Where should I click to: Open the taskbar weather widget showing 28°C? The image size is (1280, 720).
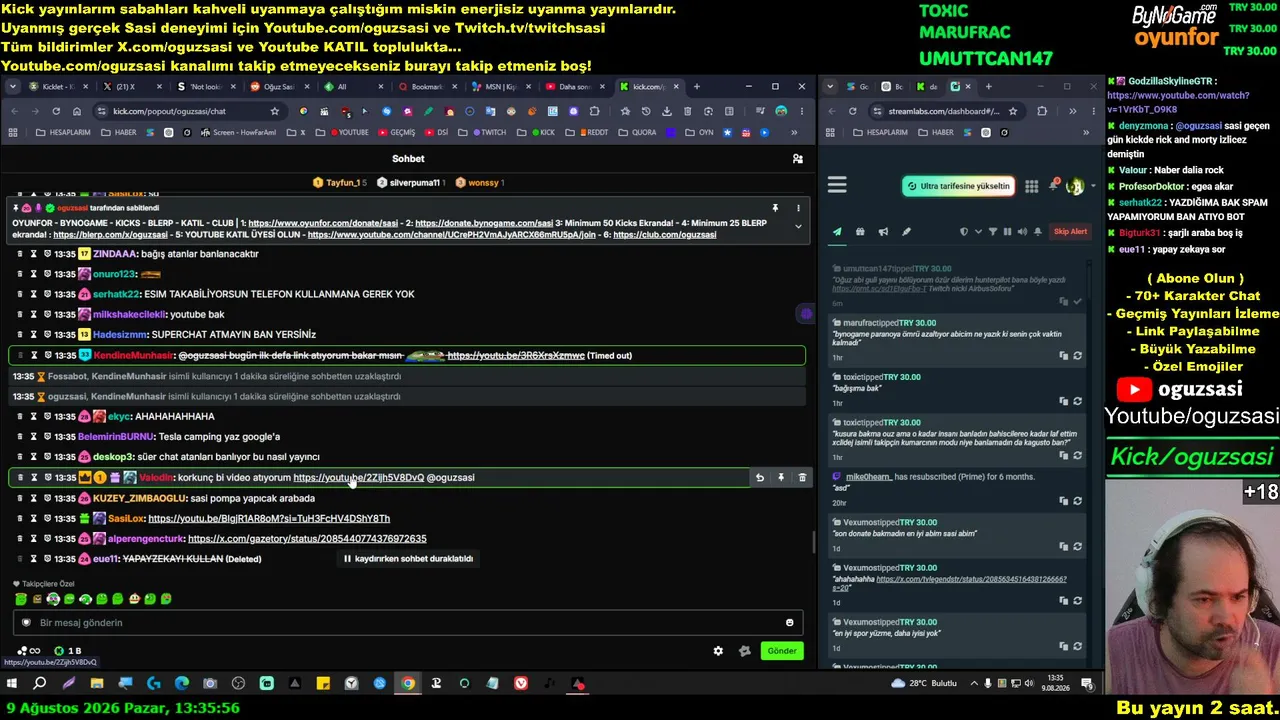(924, 684)
